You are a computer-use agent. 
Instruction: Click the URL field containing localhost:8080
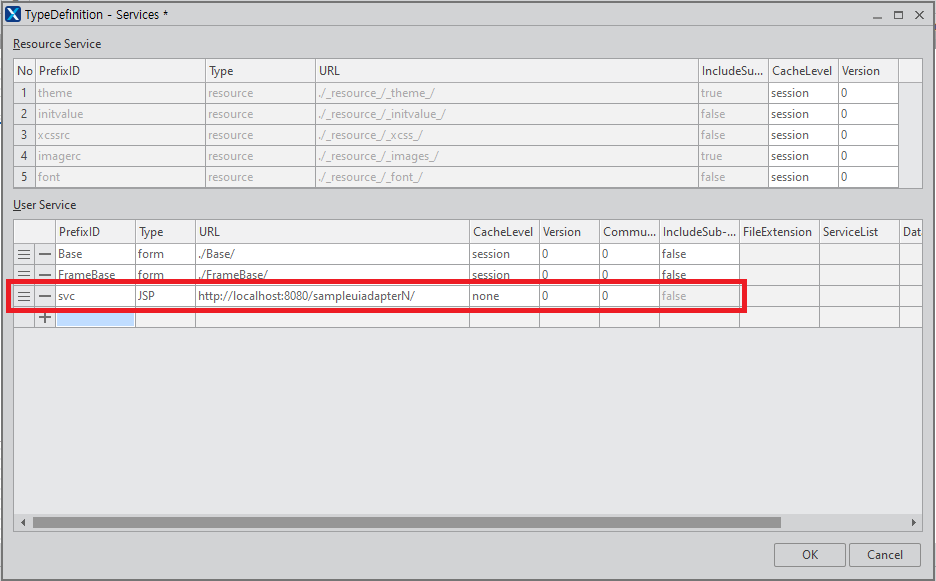click(x=331, y=296)
